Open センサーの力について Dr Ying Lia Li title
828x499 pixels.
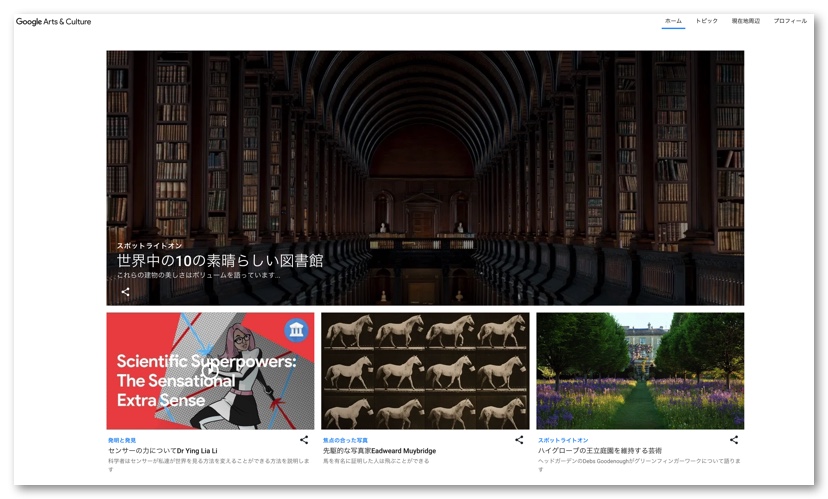pyautogui.click(x=162, y=451)
